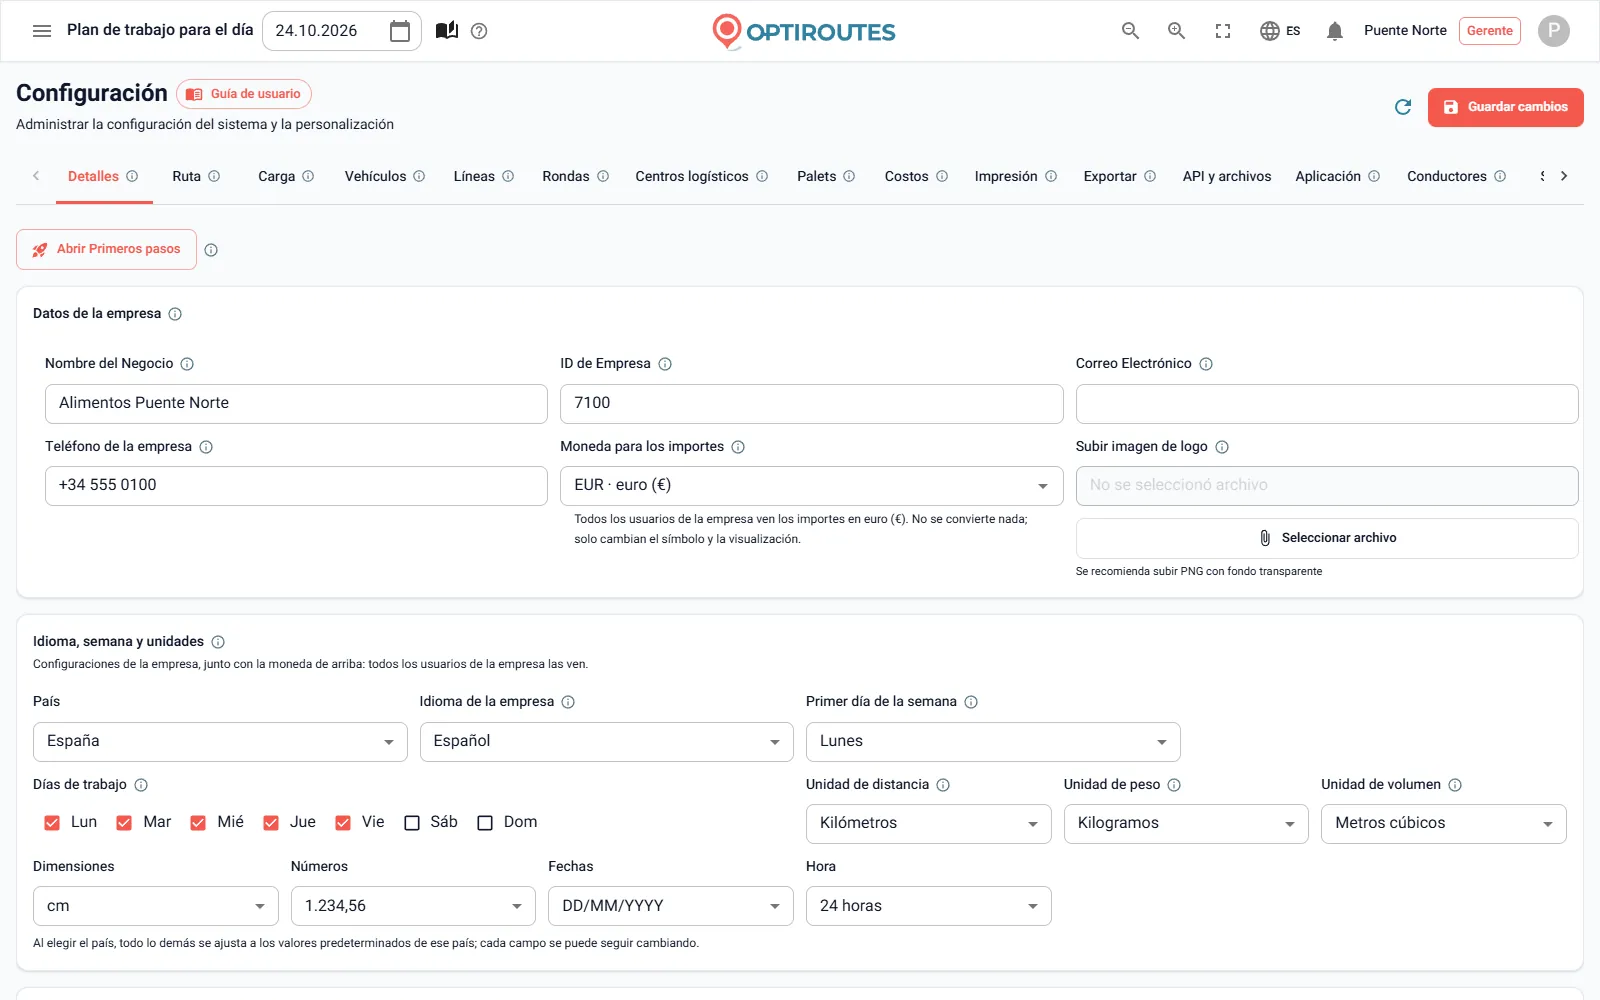Click info icon next to Abrir Primeros pasos
This screenshot has height=1000, width=1600.
point(211,250)
